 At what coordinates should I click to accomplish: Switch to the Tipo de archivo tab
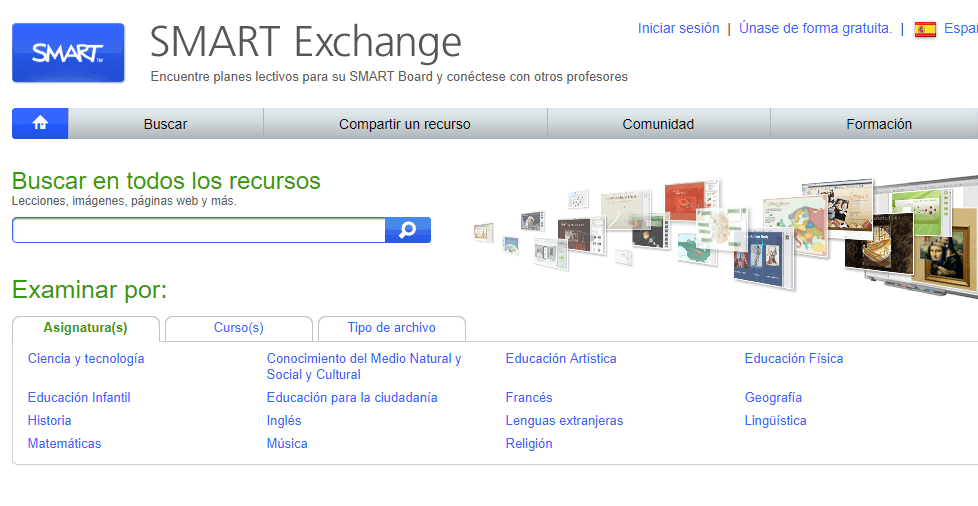point(392,328)
